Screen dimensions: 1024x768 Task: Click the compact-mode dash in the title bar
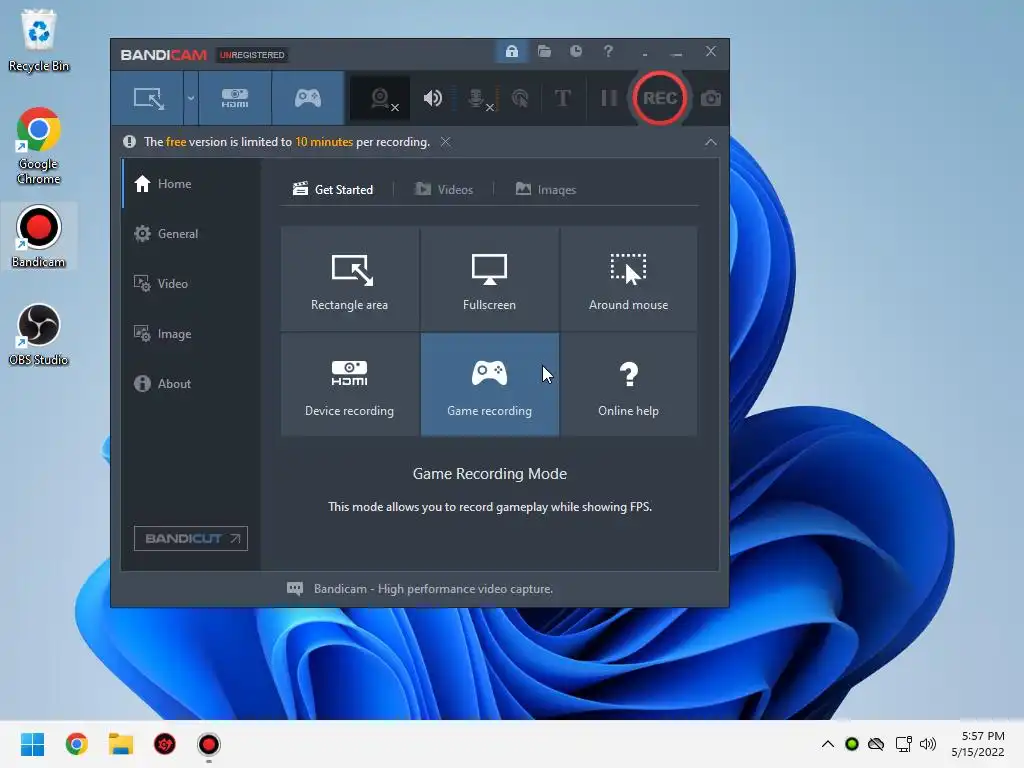click(645, 54)
